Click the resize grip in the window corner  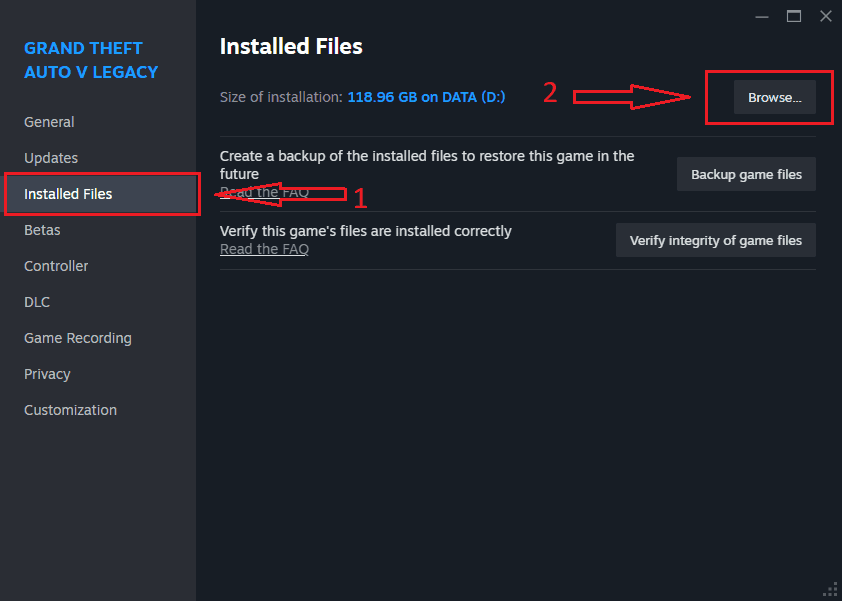[830, 589]
